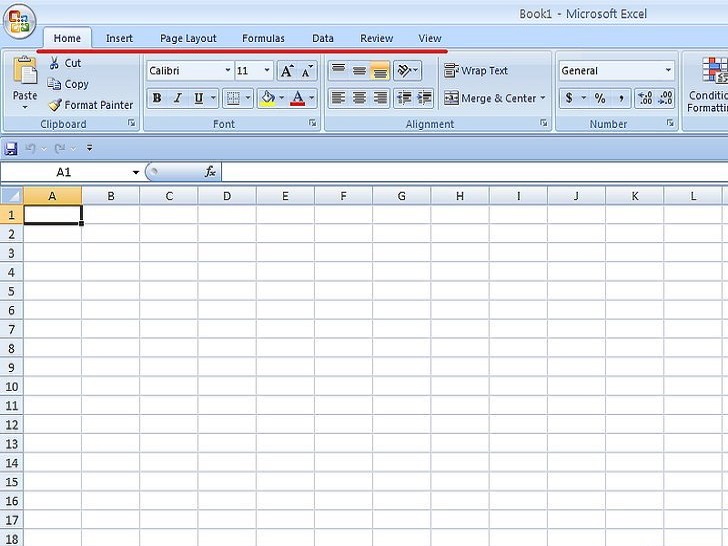Increase the cell indent
The height and width of the screenshot is (546, 728).
point(424,98)
